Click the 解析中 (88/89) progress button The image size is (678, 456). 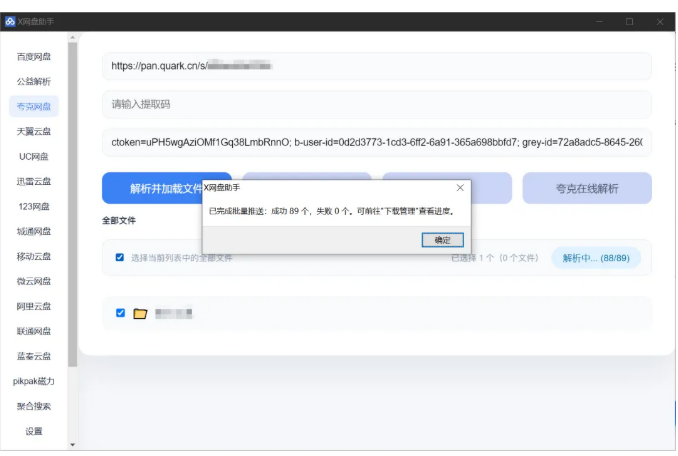(595, 257)
